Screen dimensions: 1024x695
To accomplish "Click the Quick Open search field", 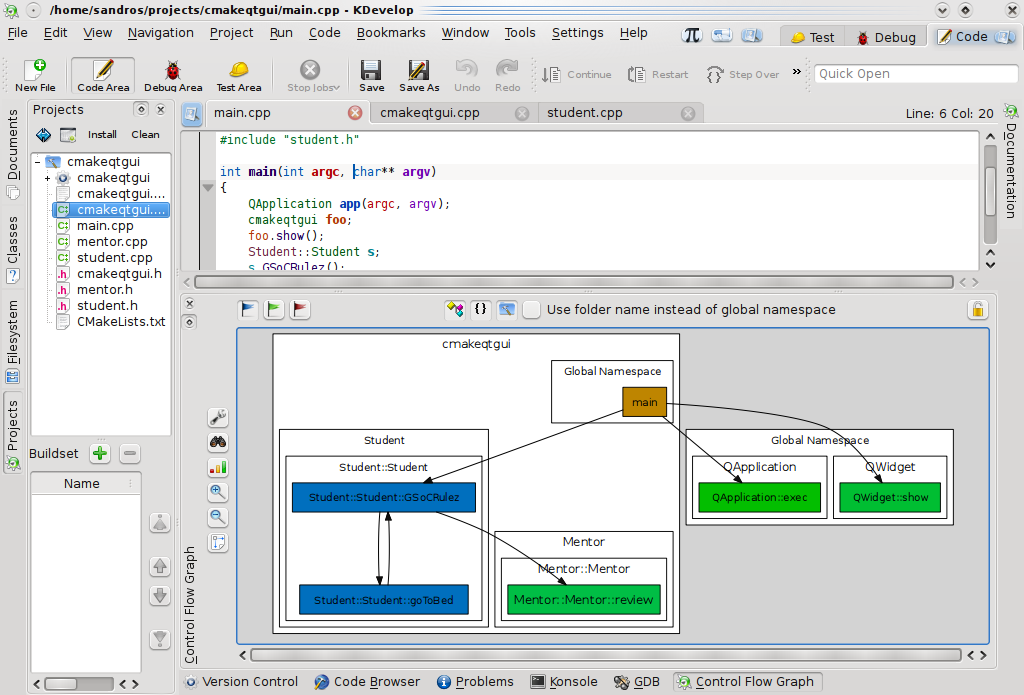I will tap(916, 73).
